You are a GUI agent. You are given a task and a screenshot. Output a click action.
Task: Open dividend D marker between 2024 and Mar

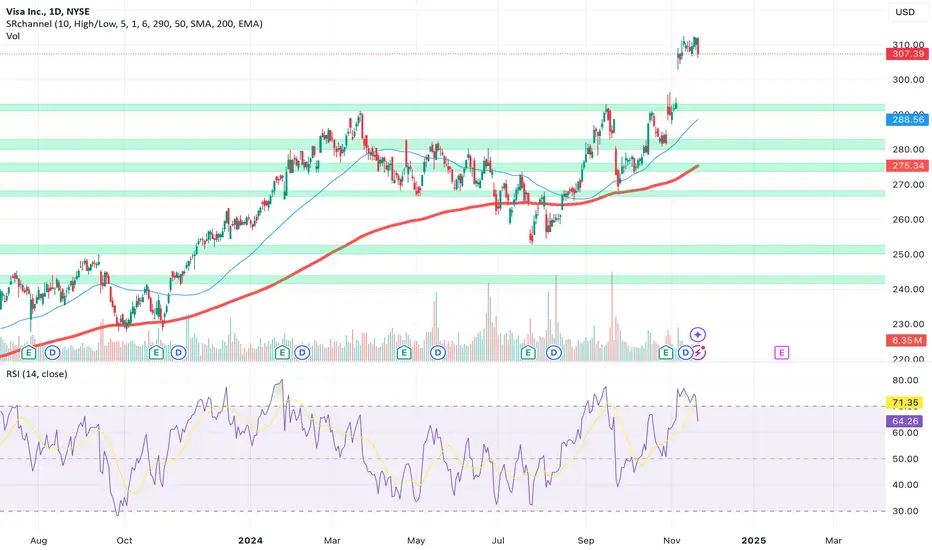(302, 353)
